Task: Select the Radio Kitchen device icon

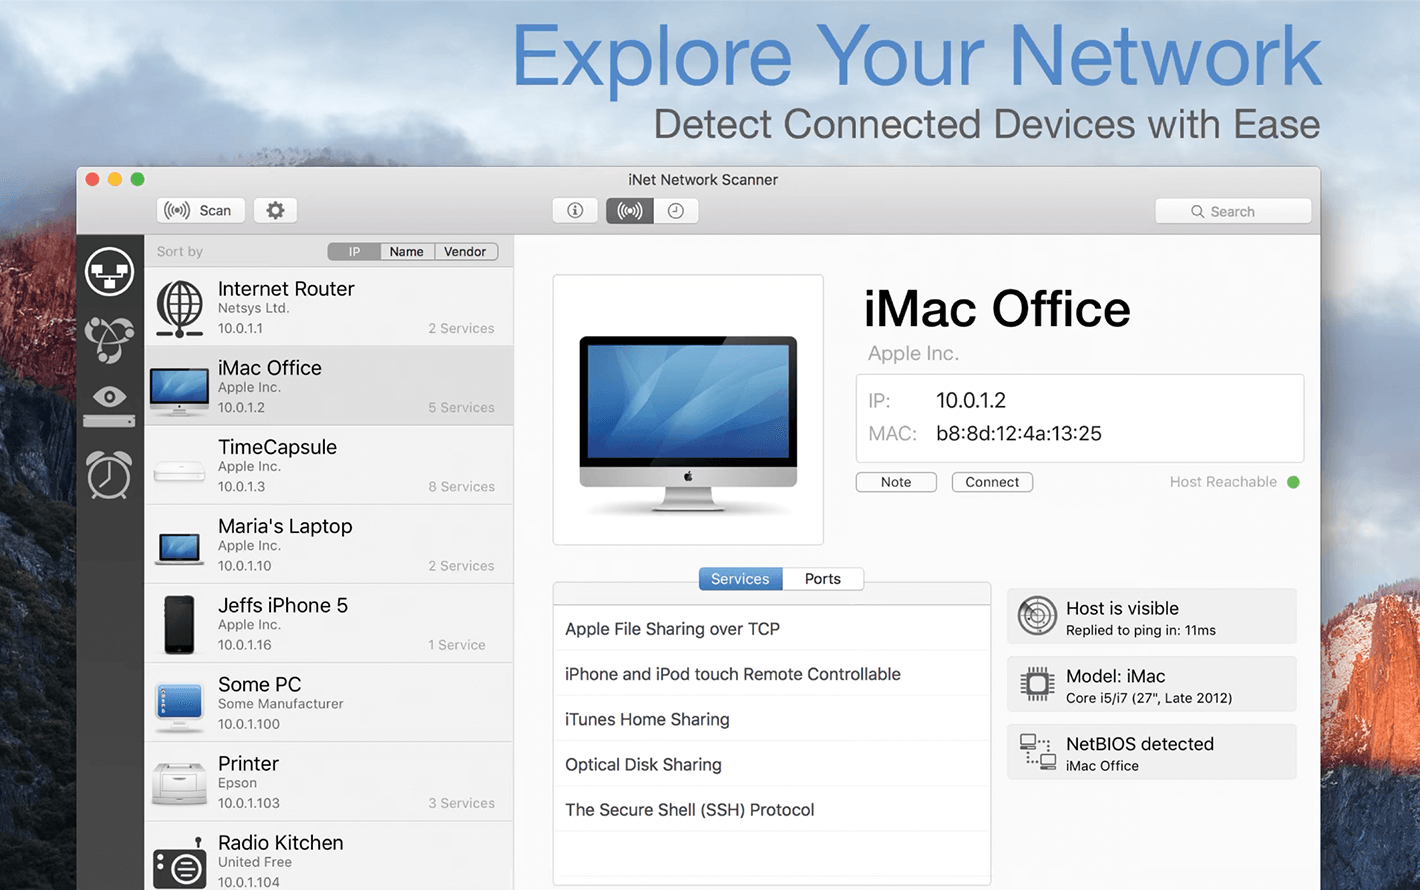Action: [x=180, y=862]
